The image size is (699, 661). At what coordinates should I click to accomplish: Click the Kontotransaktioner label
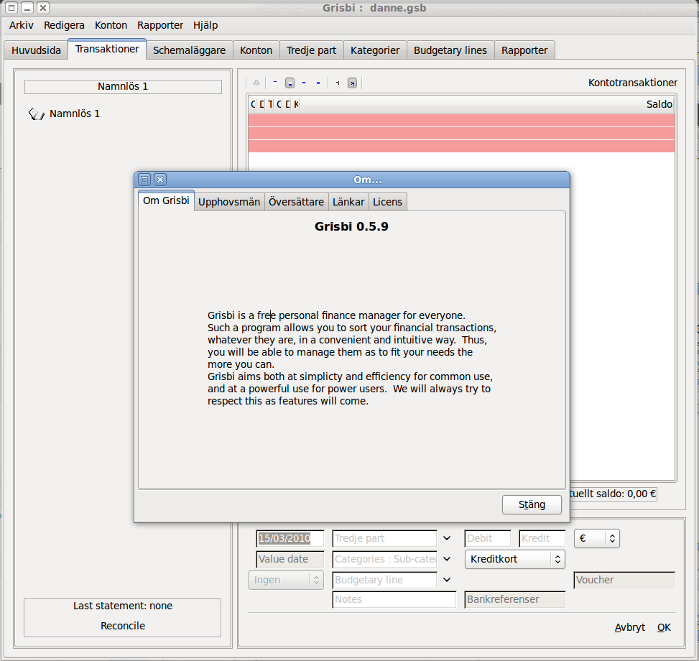(x=633, y=82)
